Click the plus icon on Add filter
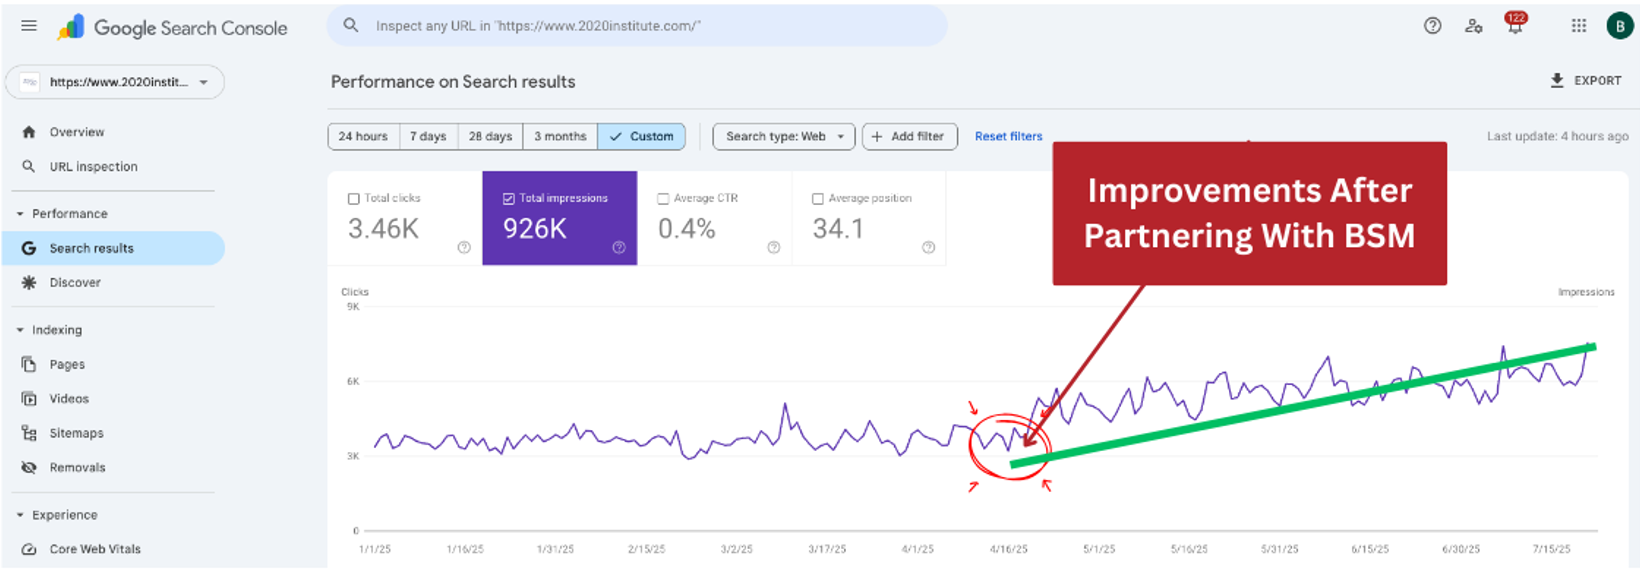This screenshot has width=1640, height=576. point(877,136)
